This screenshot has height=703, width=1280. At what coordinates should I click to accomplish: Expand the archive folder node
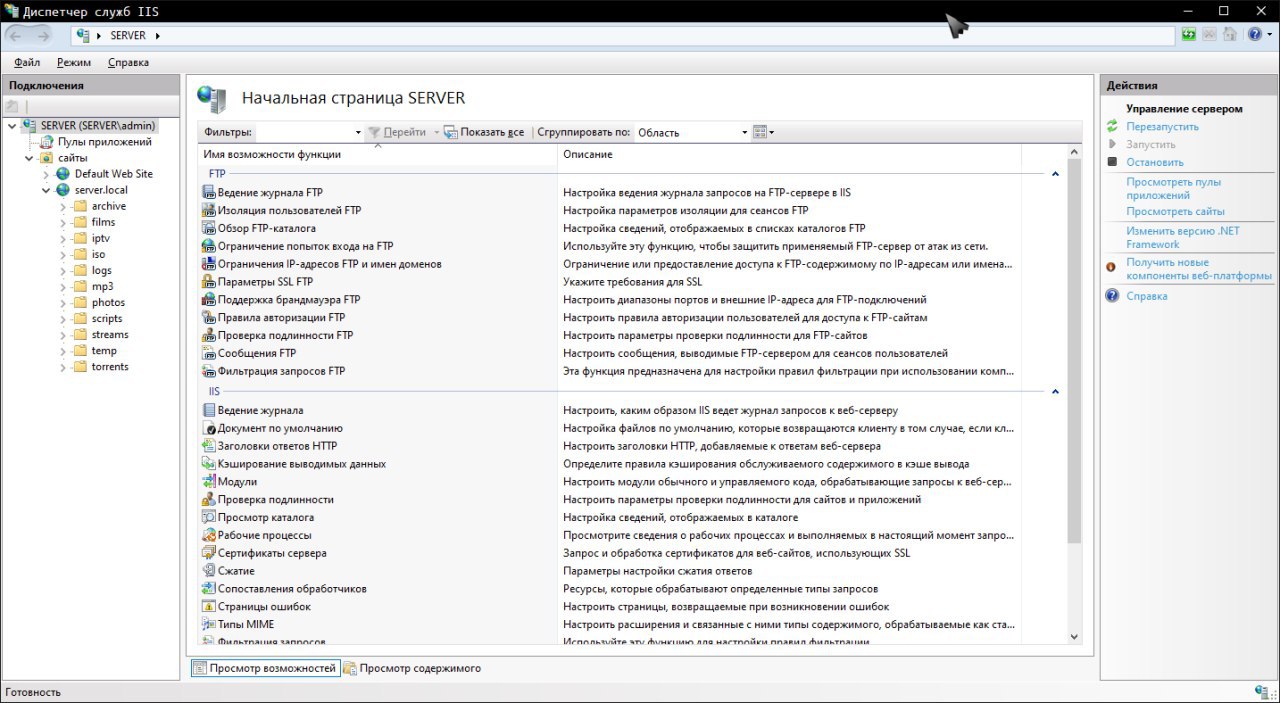(62, 206)
